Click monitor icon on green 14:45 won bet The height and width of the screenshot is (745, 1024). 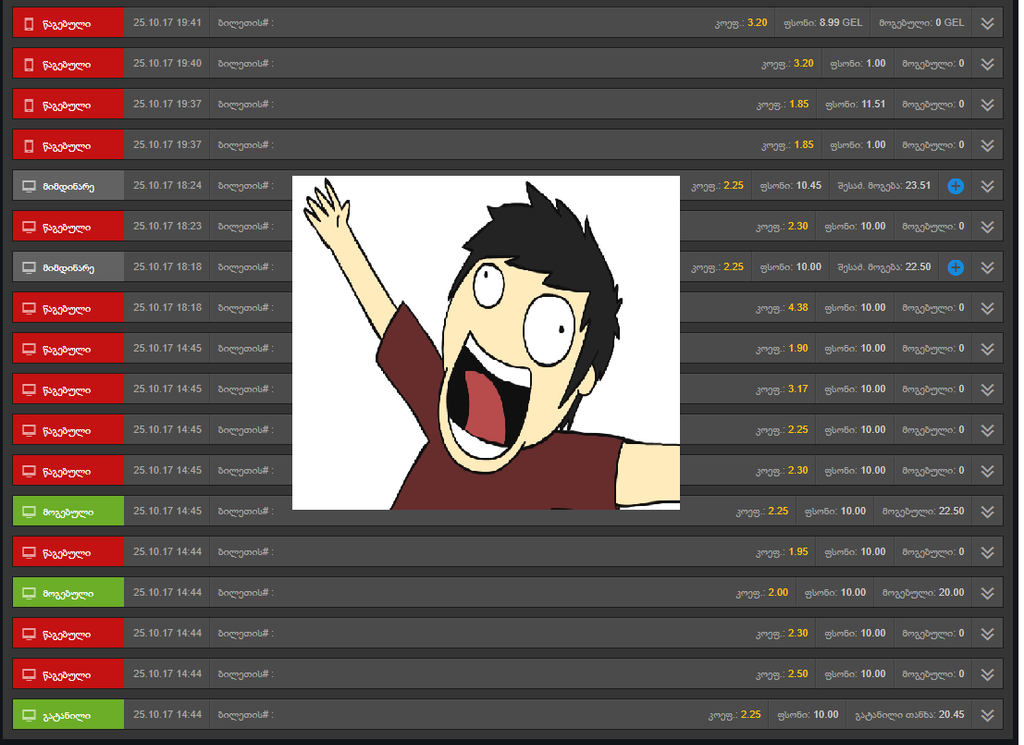[29, 512]
